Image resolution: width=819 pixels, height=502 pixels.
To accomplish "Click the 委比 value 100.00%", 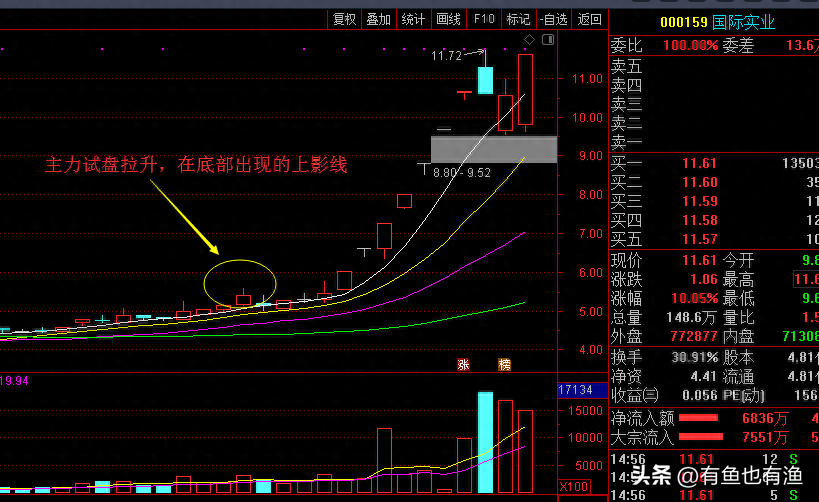I will [691, 45].
